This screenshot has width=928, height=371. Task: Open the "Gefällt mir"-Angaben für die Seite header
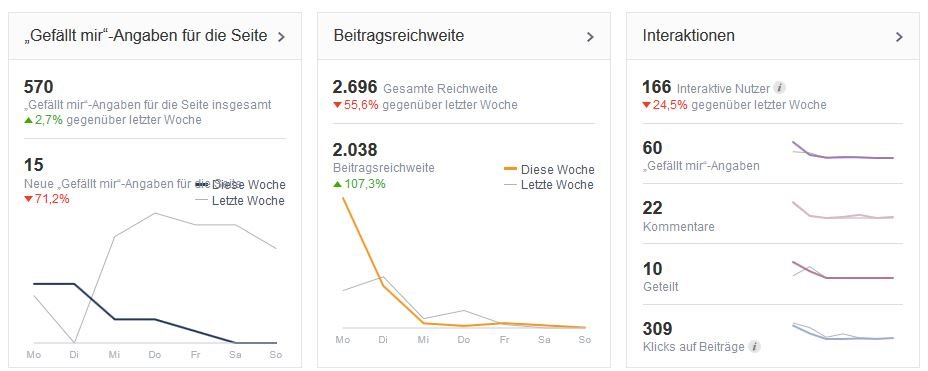[x=146, y=36]
